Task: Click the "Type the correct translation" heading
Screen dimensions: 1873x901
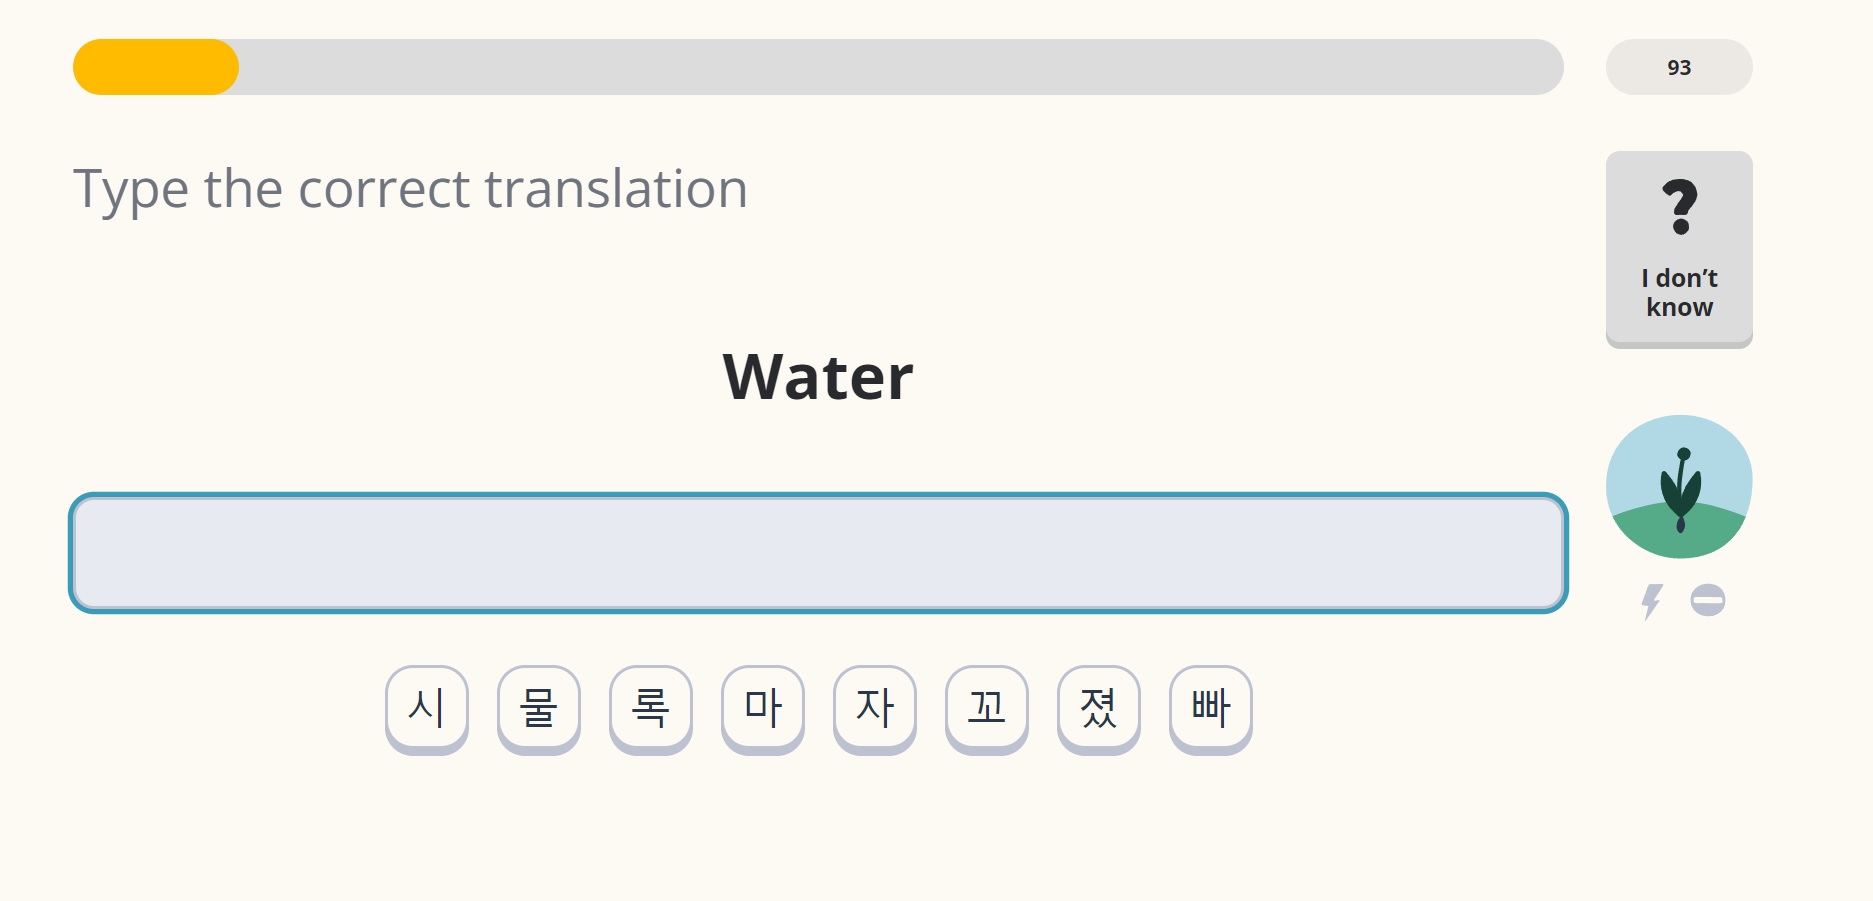Action: click(x=411, y=189)
